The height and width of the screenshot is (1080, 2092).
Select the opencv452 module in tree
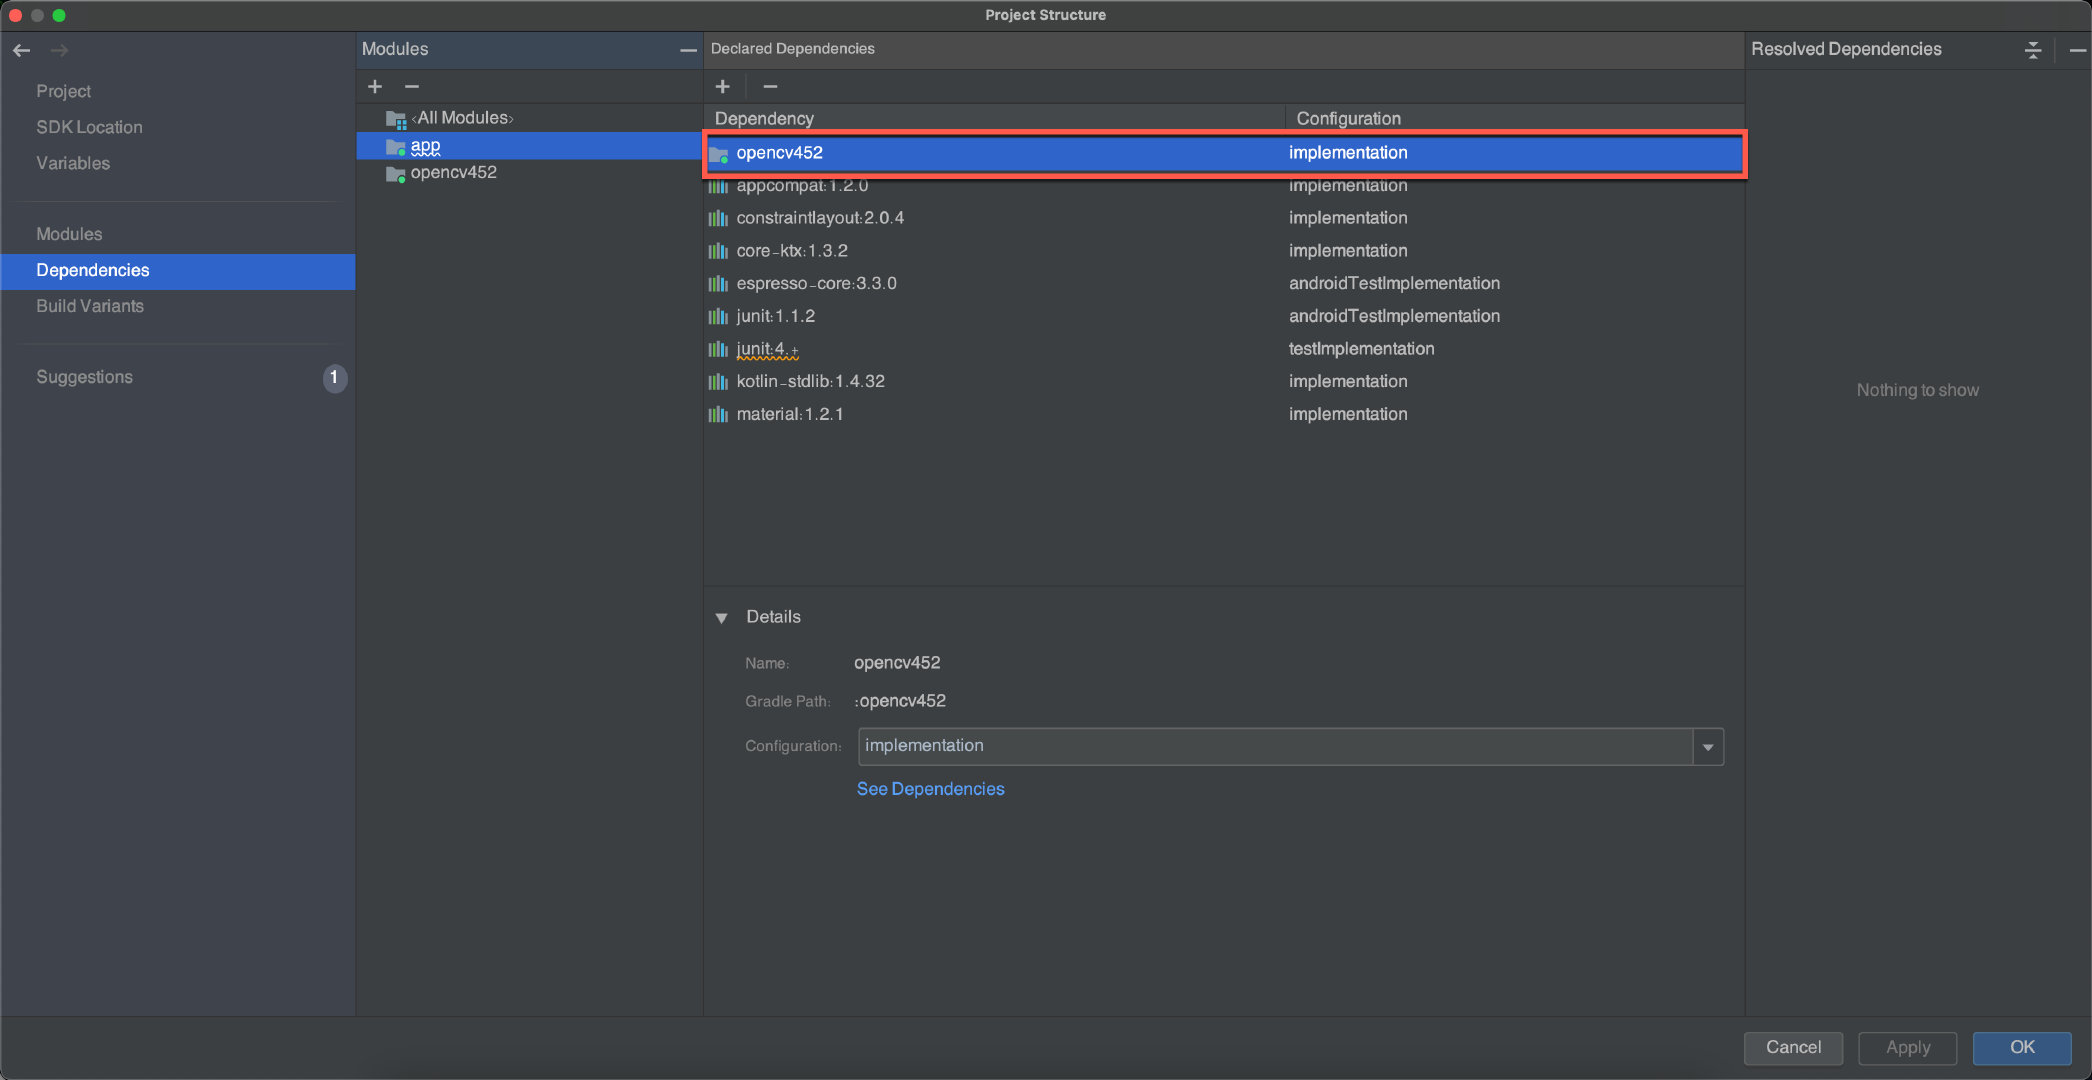tap(453, 173)
